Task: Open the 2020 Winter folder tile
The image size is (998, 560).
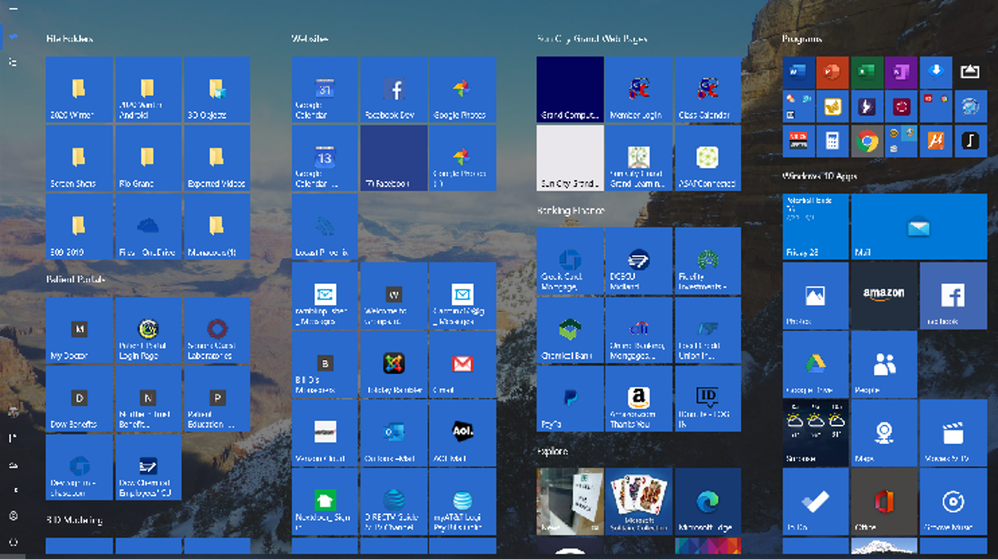Action: point(79,89)
